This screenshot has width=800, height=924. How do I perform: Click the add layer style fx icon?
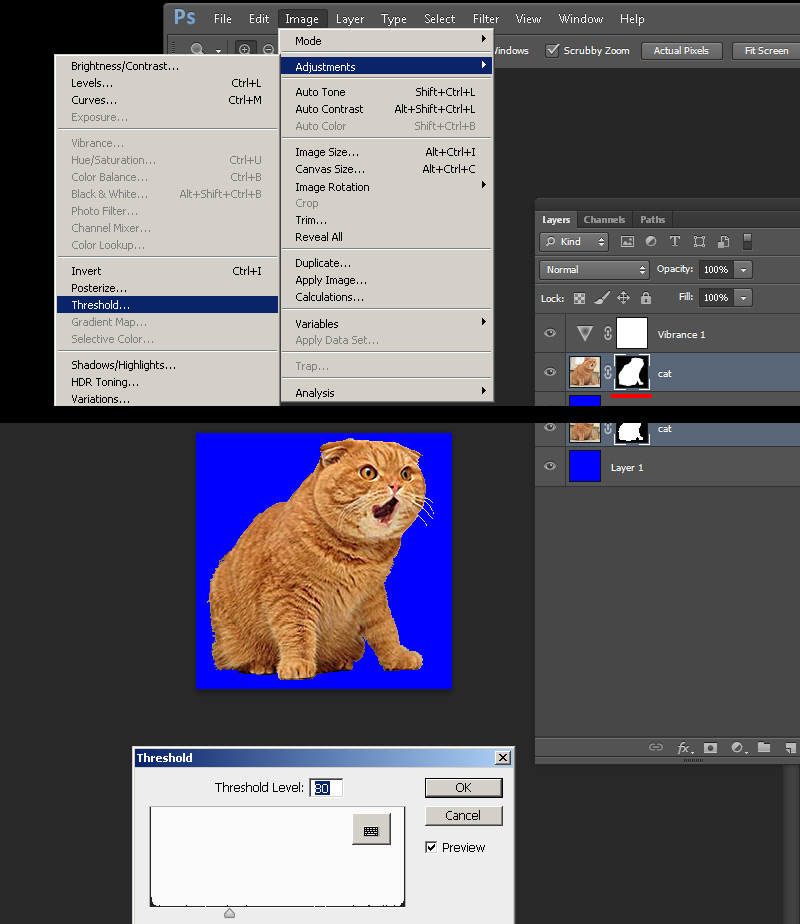pyautogui.click(x=684, y=748)
